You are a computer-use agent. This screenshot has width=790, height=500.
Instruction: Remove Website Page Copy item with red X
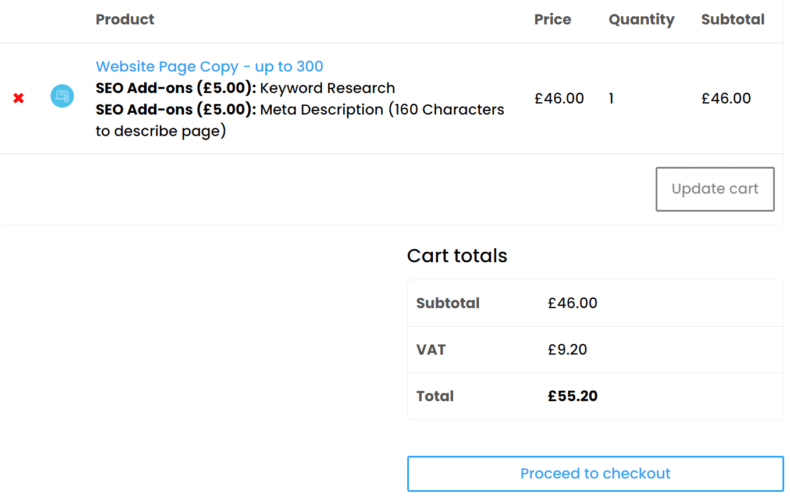[18, 98]
